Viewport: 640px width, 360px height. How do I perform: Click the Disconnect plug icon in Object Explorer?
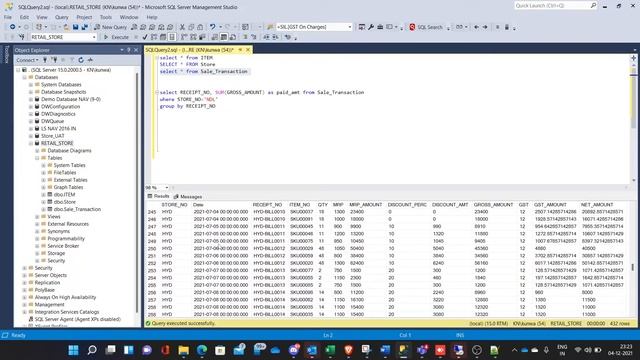coord(54,60)
